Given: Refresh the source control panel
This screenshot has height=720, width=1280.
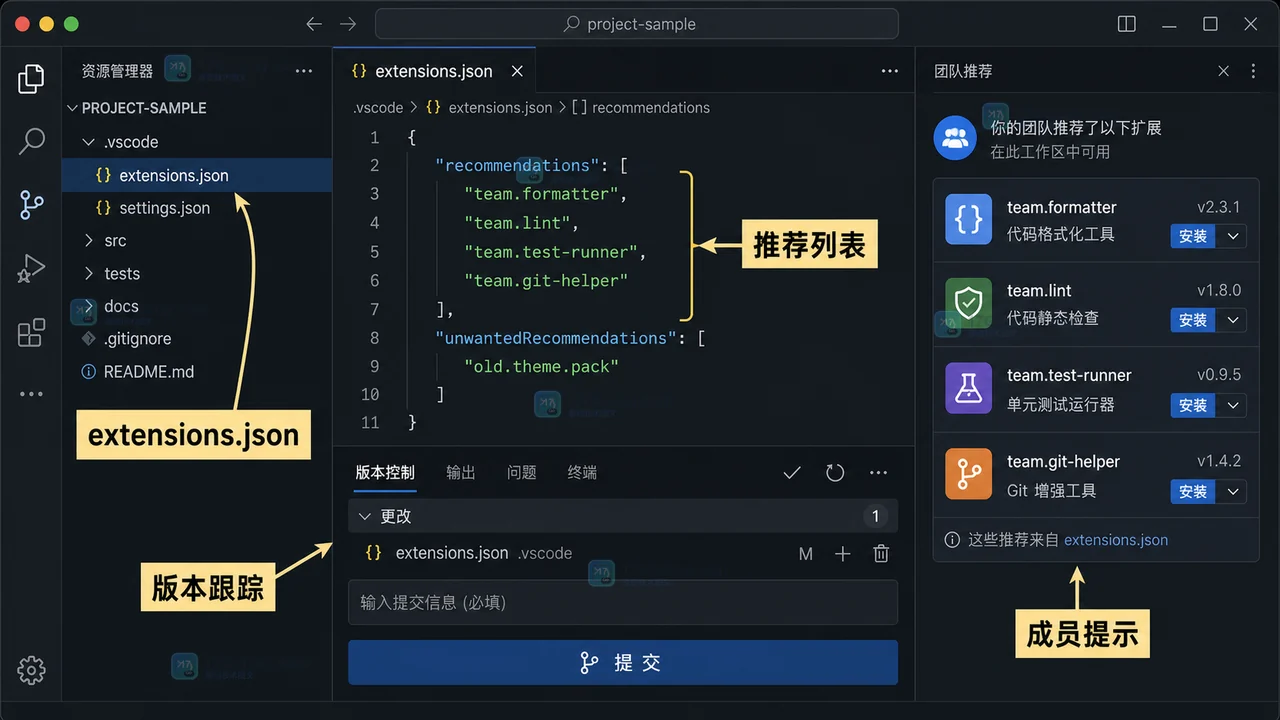Looking at the screenshot, I should coord(835,473).
